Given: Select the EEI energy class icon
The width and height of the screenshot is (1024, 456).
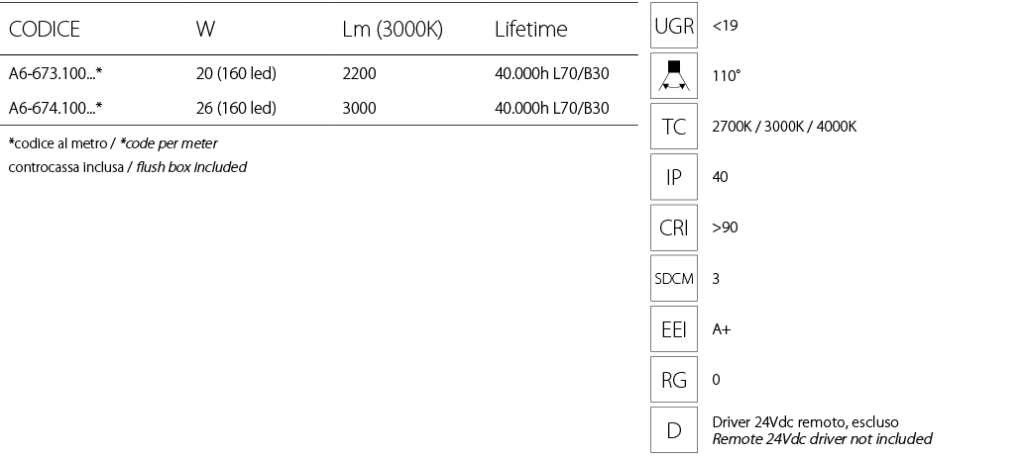Looking at the screenshot, I should coord(674,329).
